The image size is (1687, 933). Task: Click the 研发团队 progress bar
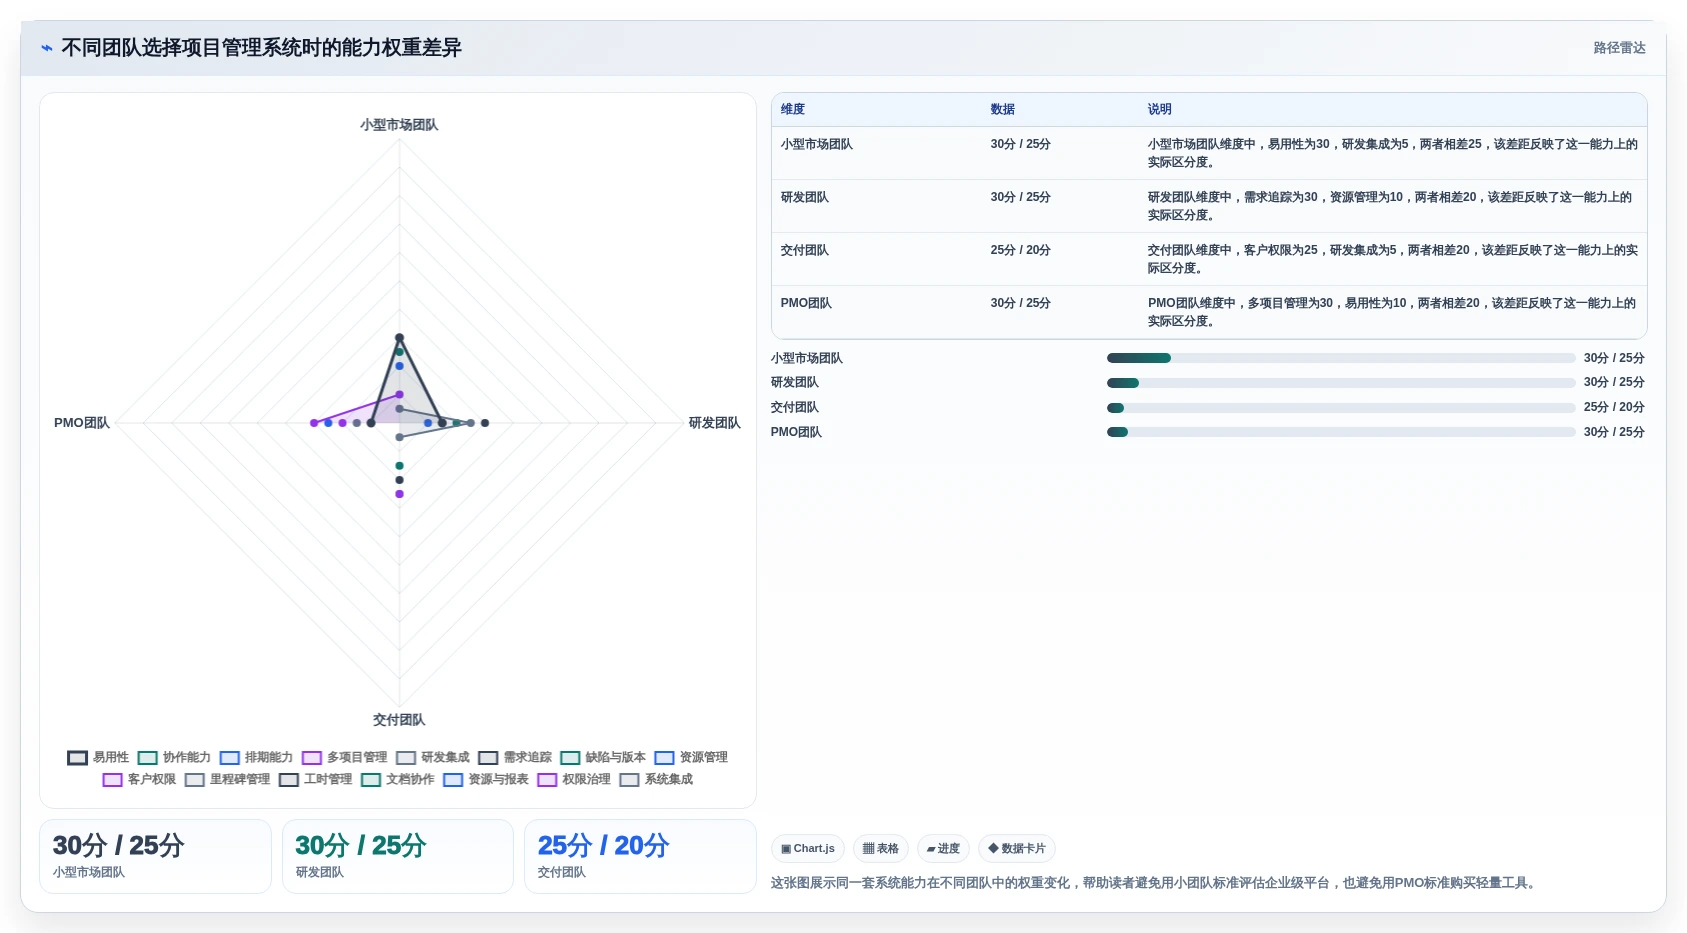1341,383
